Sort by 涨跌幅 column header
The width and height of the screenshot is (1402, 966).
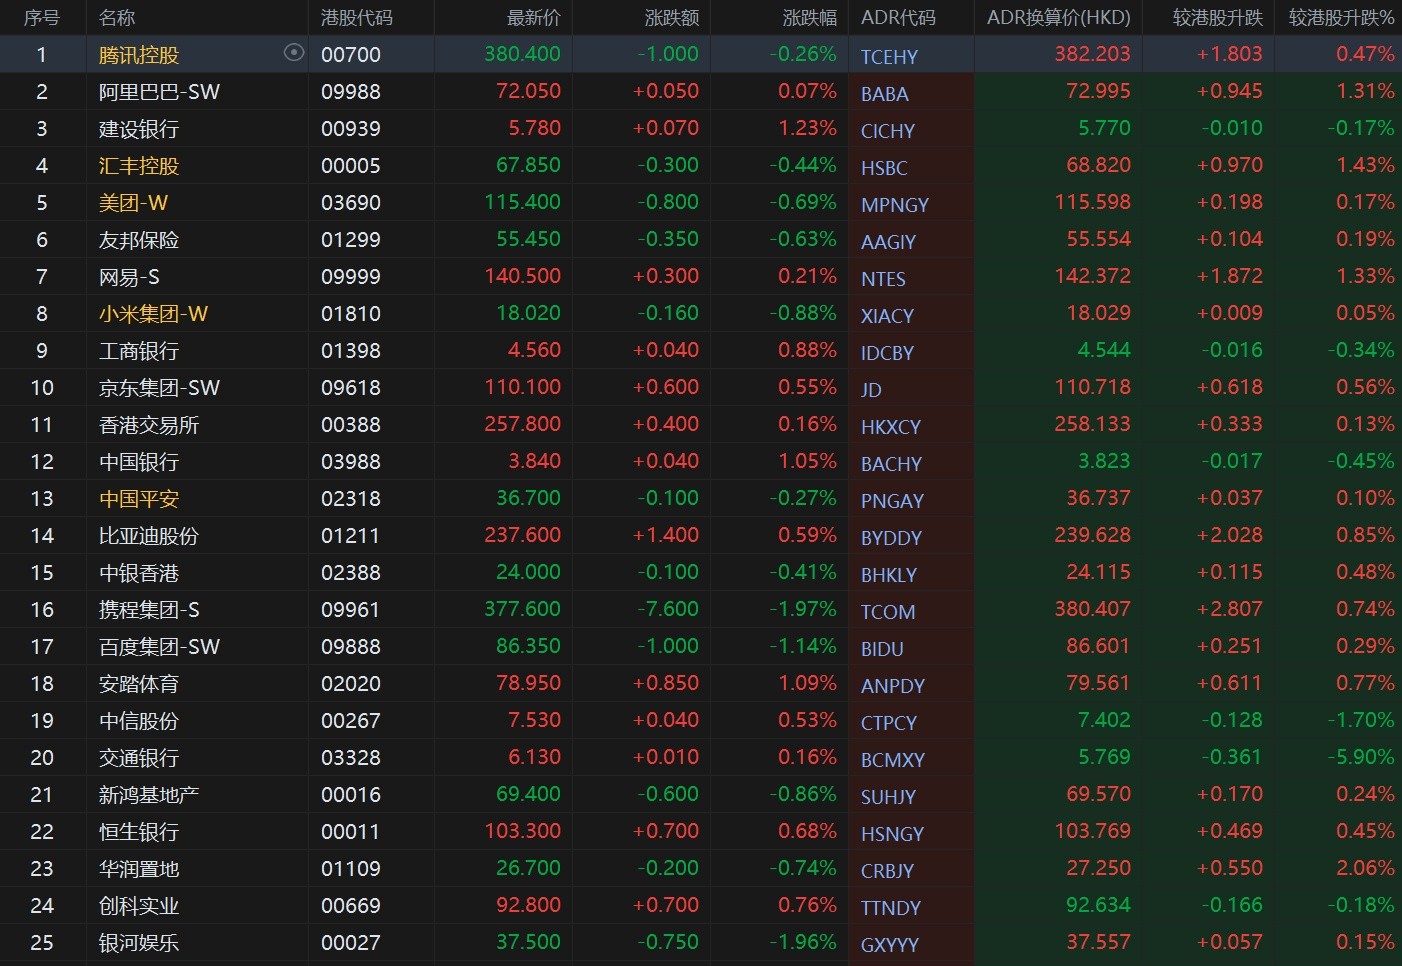[x=809, y=18]
